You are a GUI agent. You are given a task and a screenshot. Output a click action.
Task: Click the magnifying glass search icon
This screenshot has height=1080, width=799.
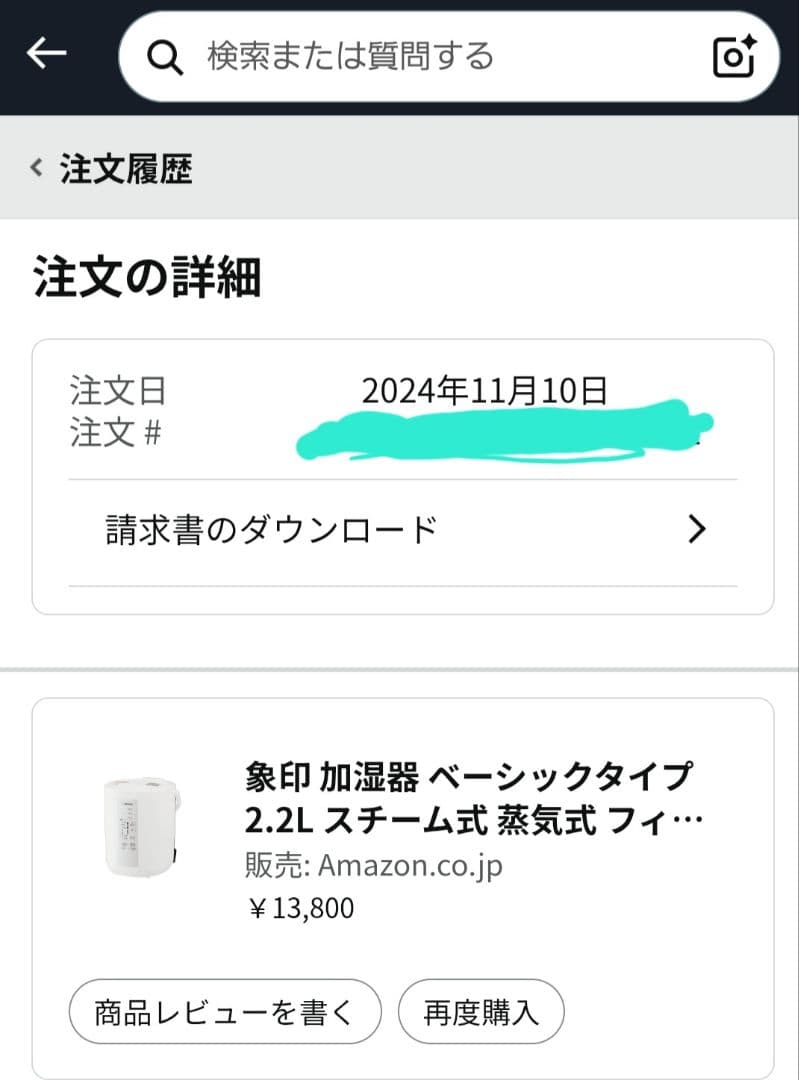pyautogui.click(x=163, y=57)
